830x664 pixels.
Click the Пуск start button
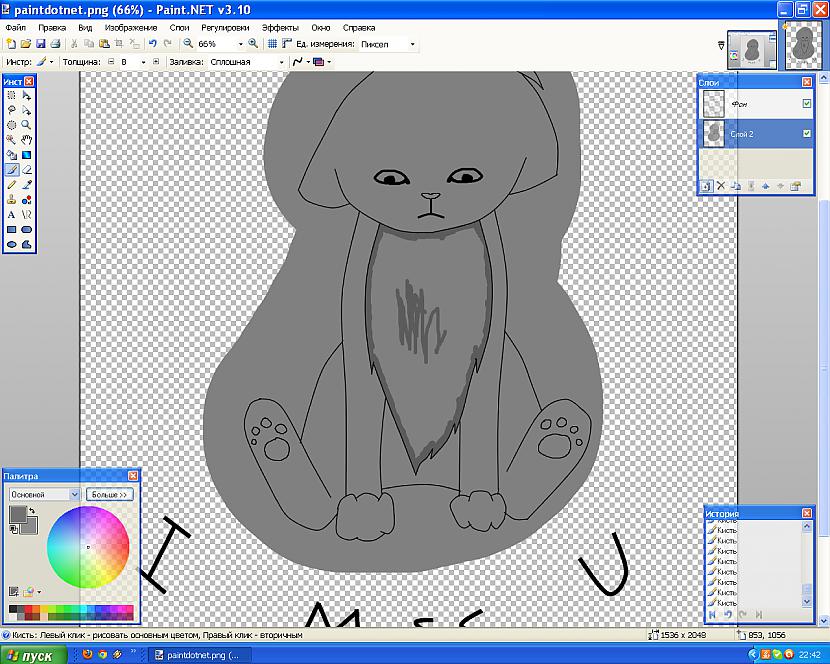(x=33, y=655)
